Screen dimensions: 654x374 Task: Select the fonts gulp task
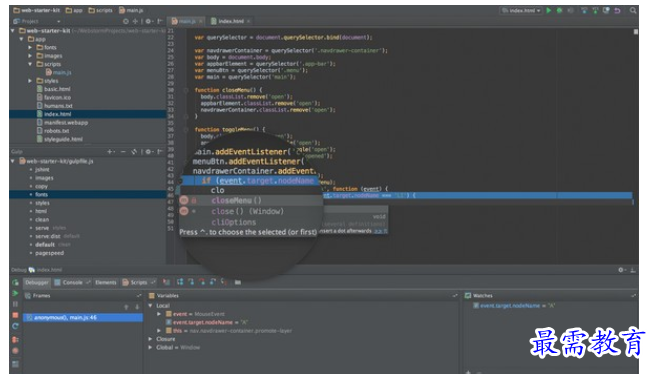(x=88, y=195)
